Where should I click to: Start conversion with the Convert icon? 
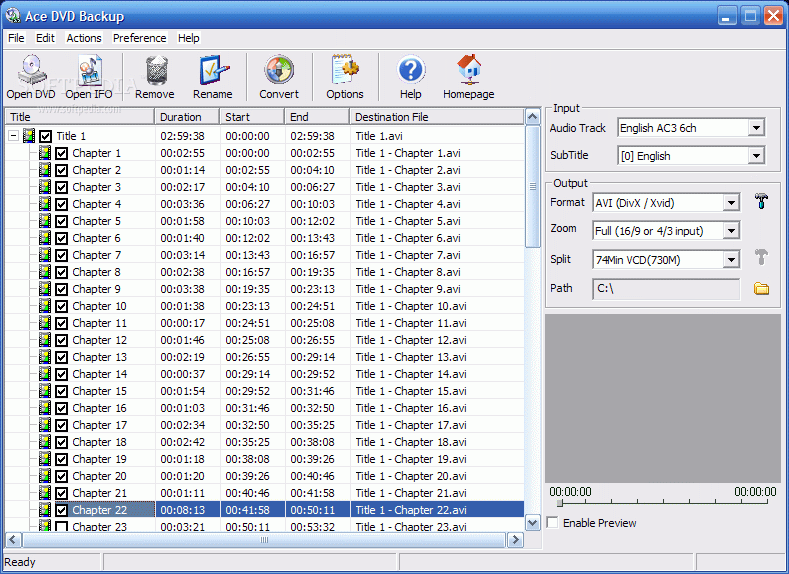coord(279,70)
